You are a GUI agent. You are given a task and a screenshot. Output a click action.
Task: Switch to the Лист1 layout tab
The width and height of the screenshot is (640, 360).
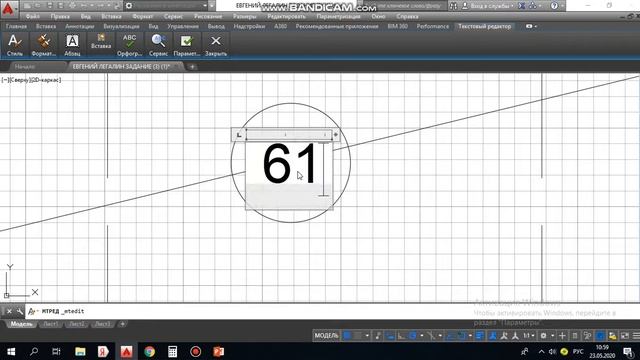click(51, 324)
